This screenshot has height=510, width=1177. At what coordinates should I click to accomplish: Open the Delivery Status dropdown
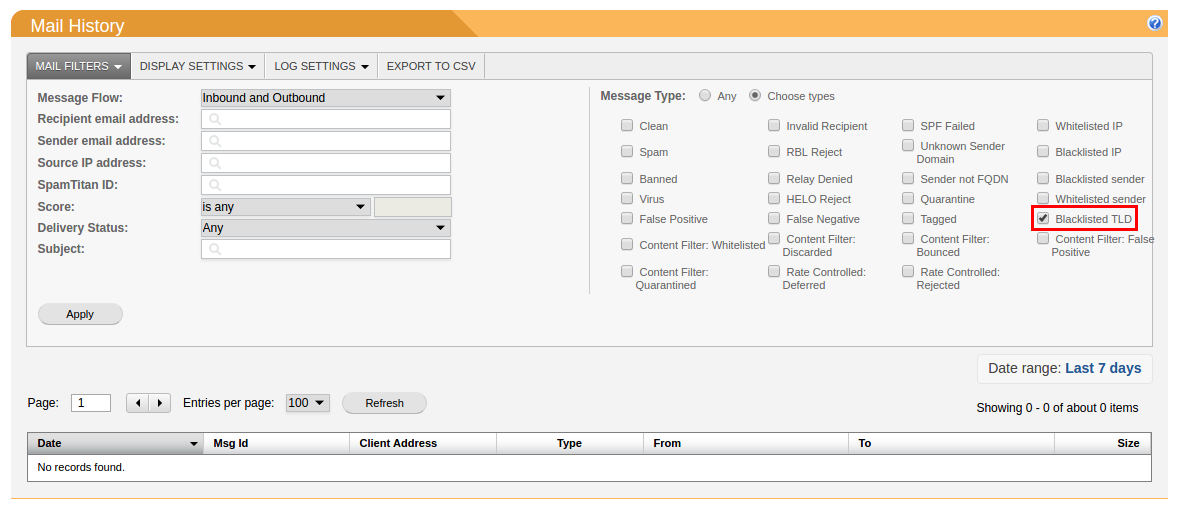[325, 228]
